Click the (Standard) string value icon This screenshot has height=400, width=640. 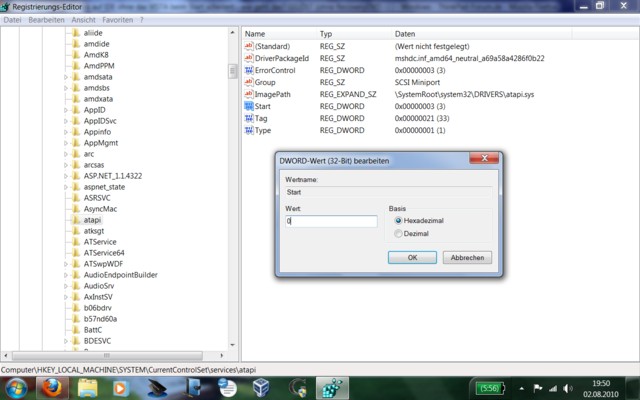tap(249, 46)
